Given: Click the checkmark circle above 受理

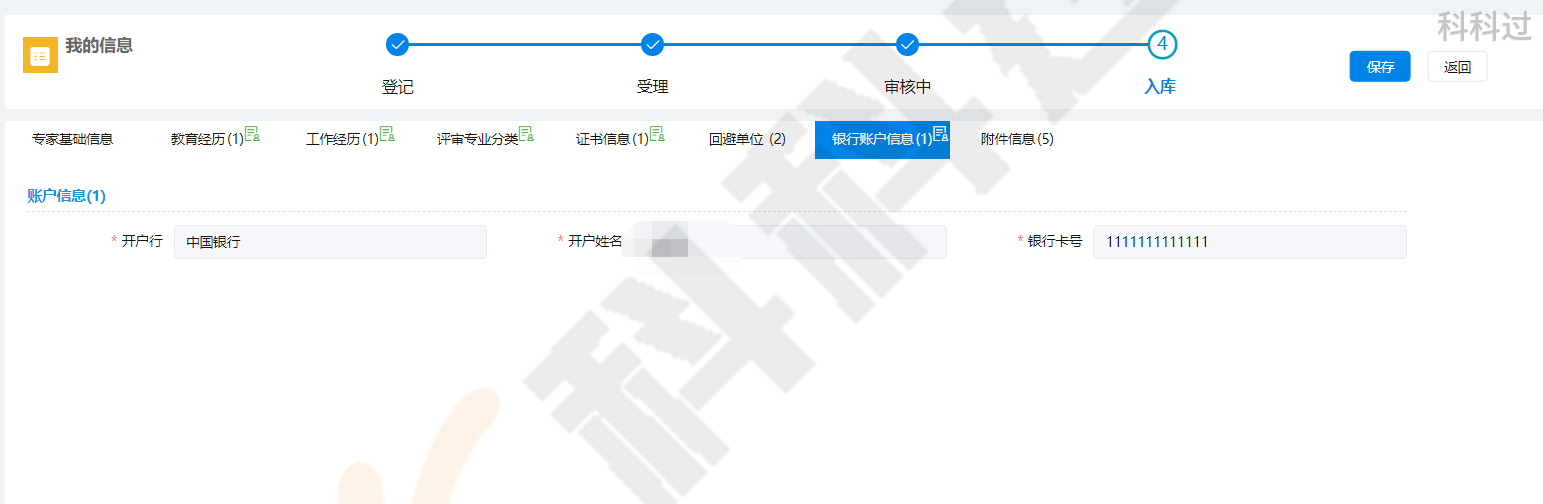Looking at the screenshot, I should (652, 44).
